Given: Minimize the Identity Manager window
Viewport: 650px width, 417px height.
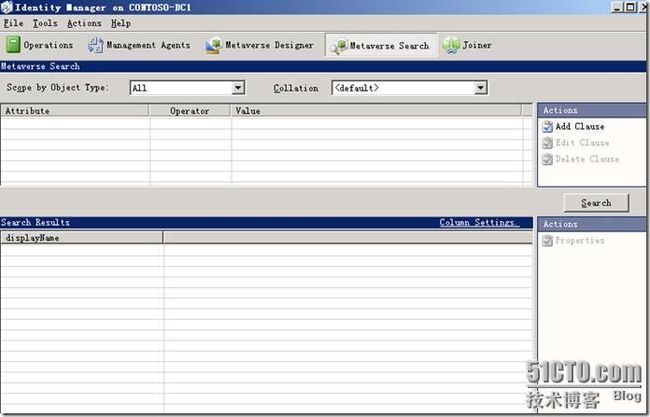Looking at the screenshot, I should click(617, 7).
